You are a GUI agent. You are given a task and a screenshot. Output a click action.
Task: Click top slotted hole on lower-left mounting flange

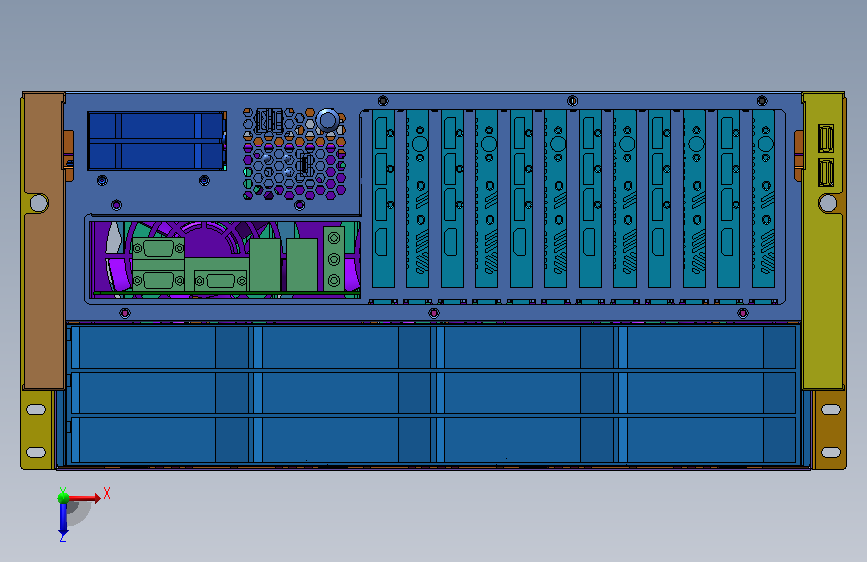click(36, 409)
